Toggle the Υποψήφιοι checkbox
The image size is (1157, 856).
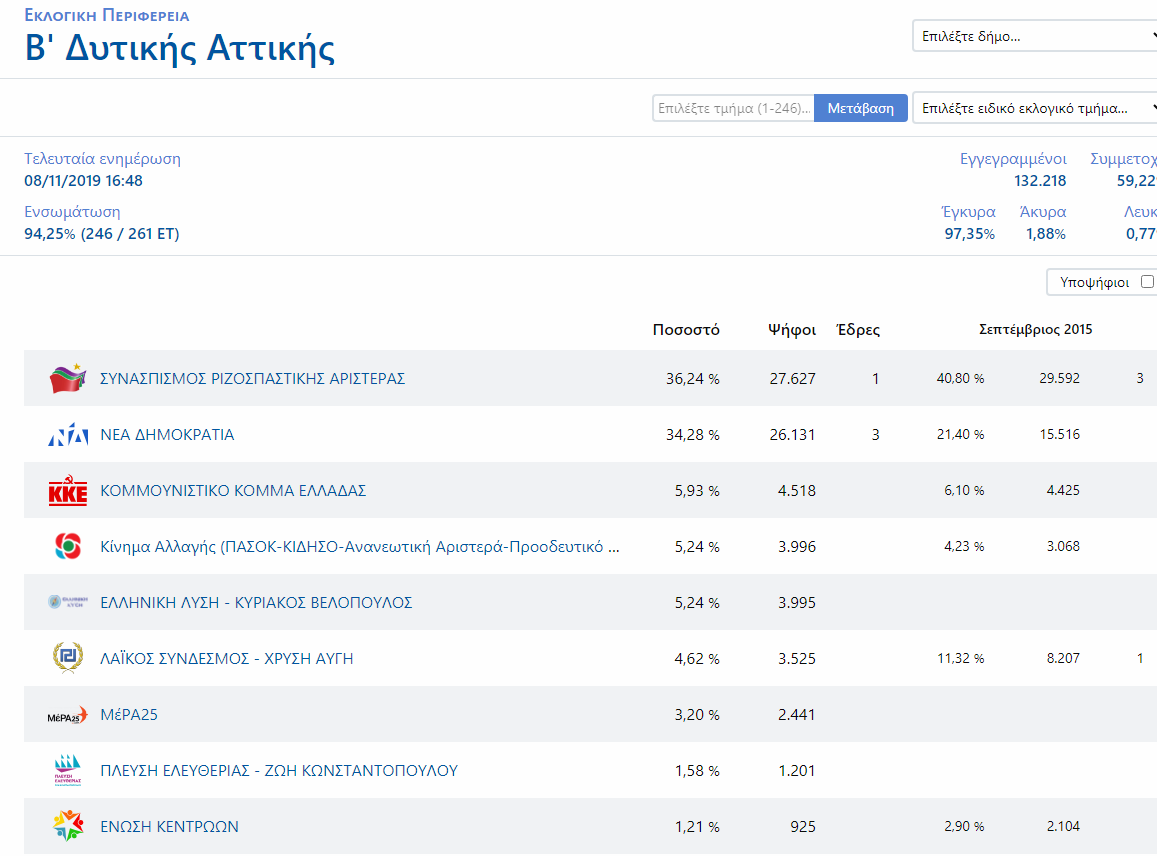(1147, 282)
